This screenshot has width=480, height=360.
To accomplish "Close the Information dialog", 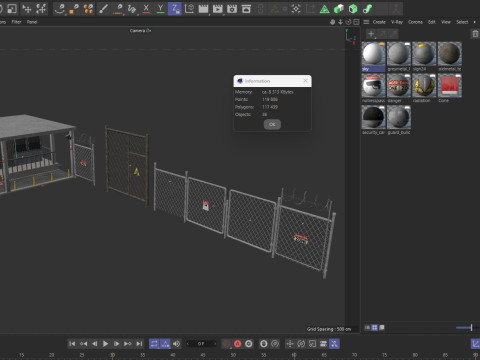I will [x=305, y=81].
